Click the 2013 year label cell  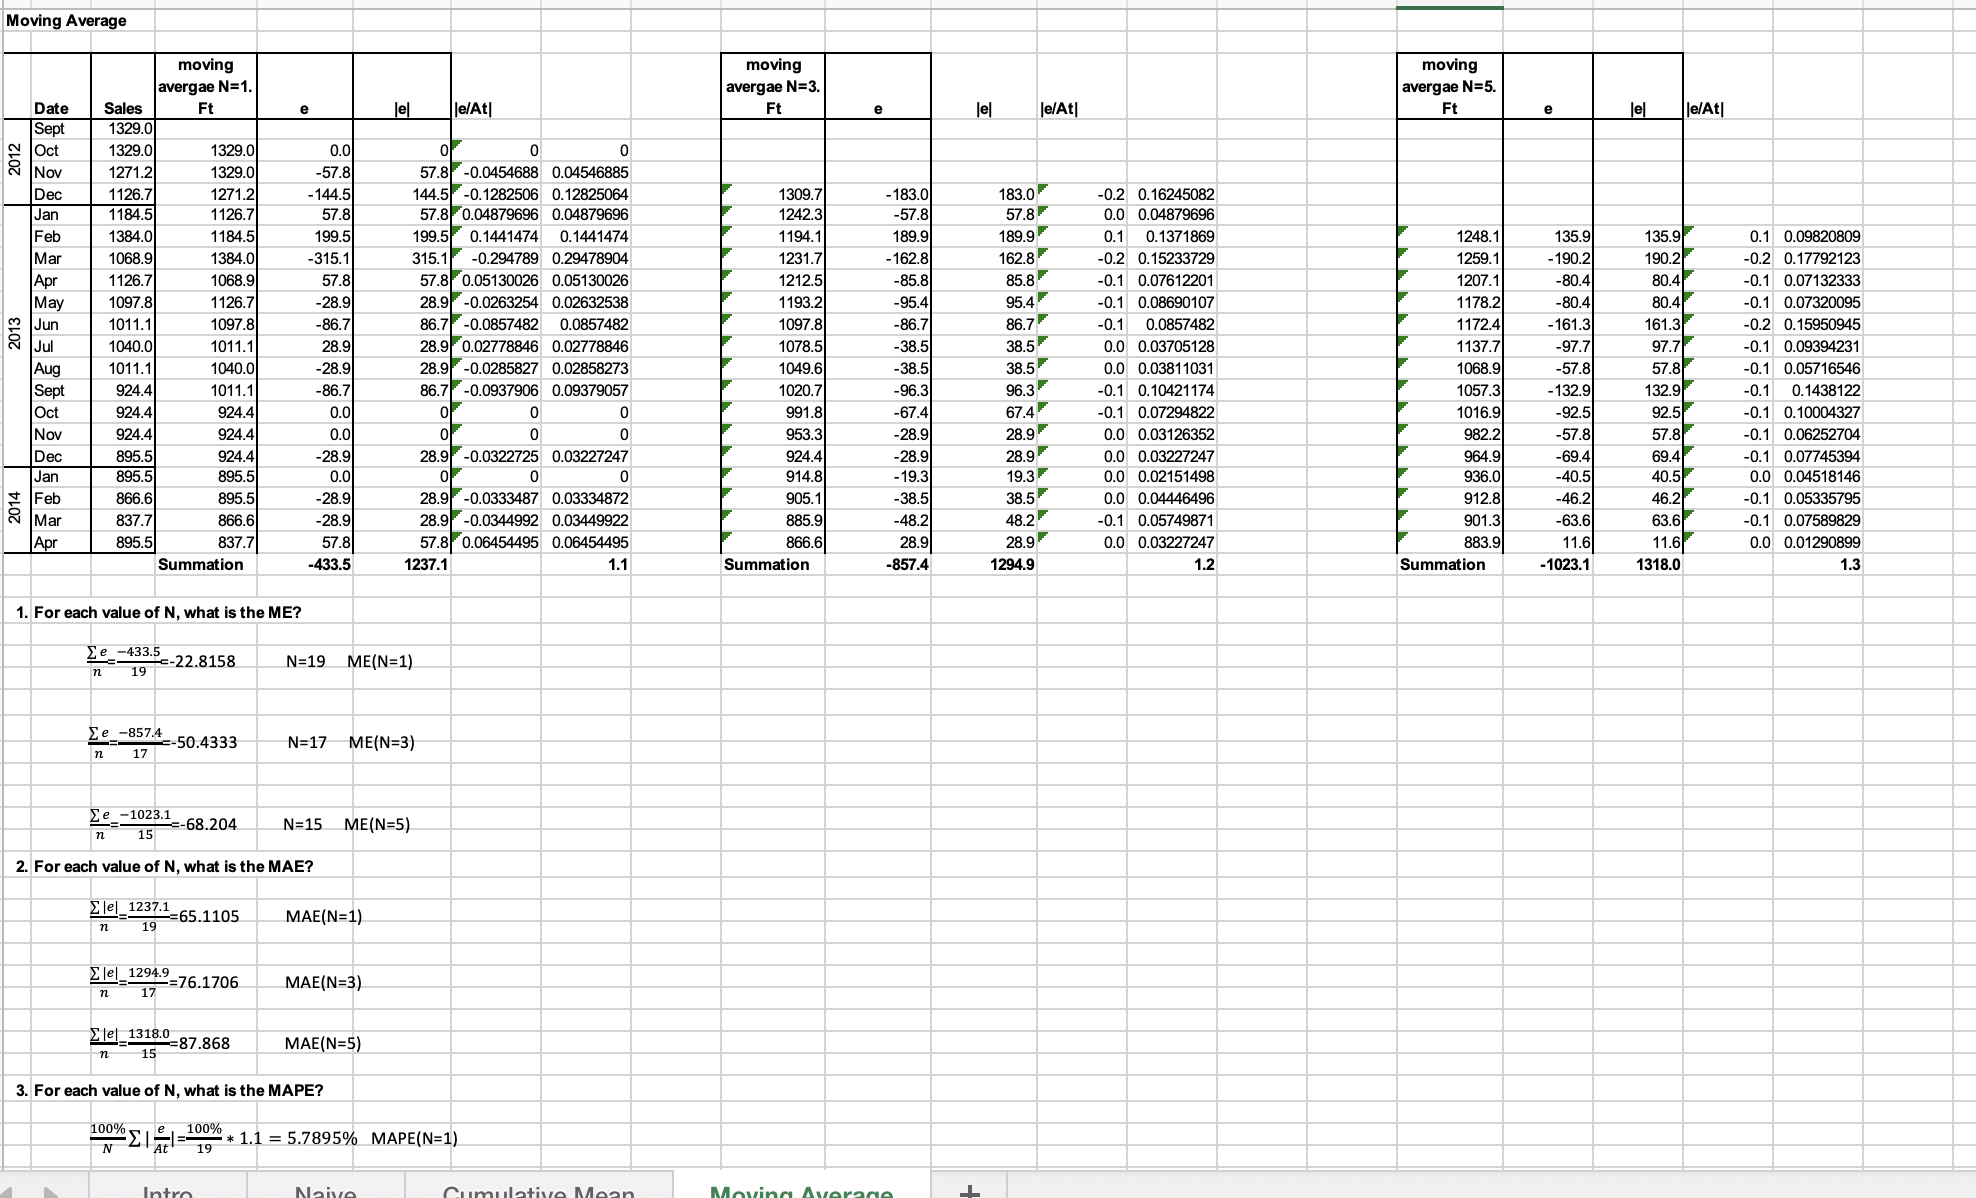point(14,335)
